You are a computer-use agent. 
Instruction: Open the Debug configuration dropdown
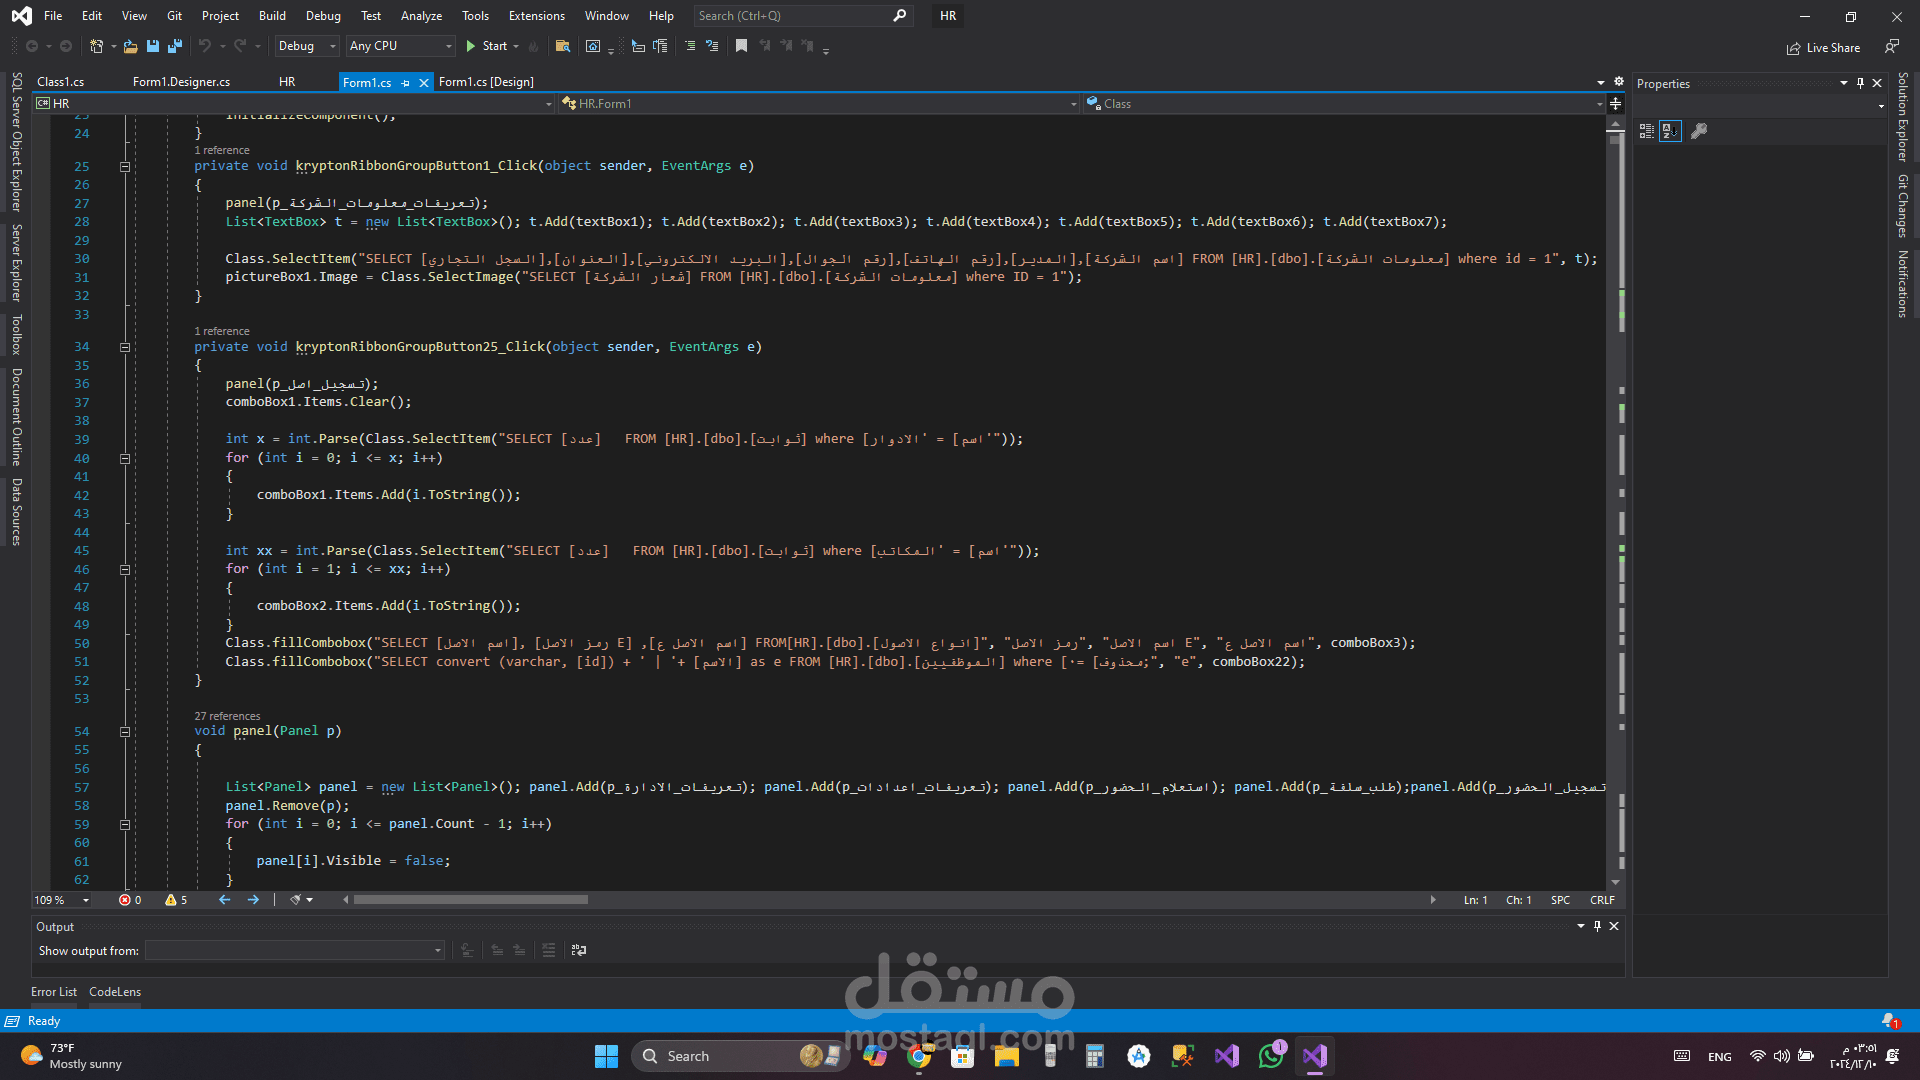tap(307, 46)
